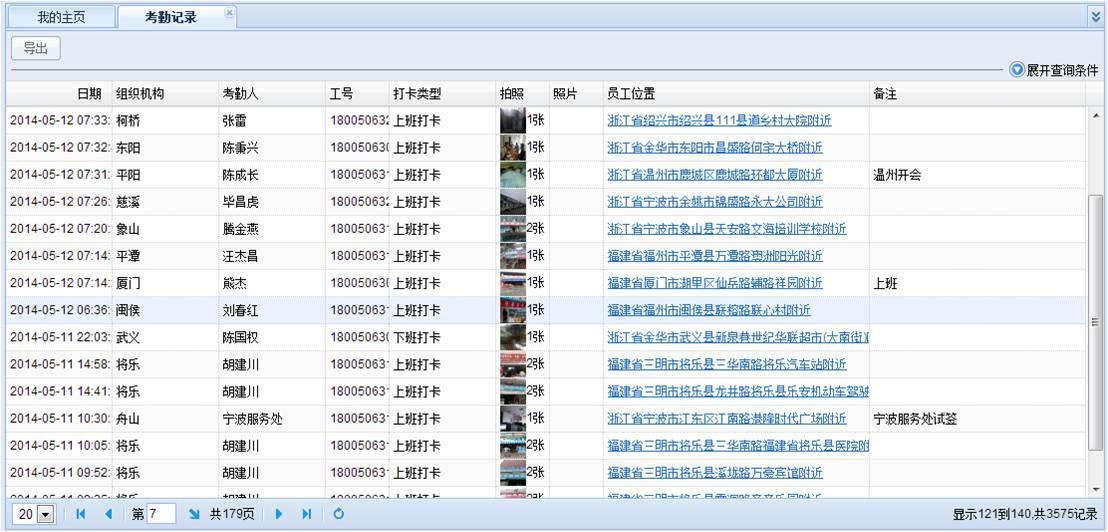Image resolution: width=1108 pixels, height=532 pixels.
Task: Click the go-to-page arrow icon
Action: point(194,514)
